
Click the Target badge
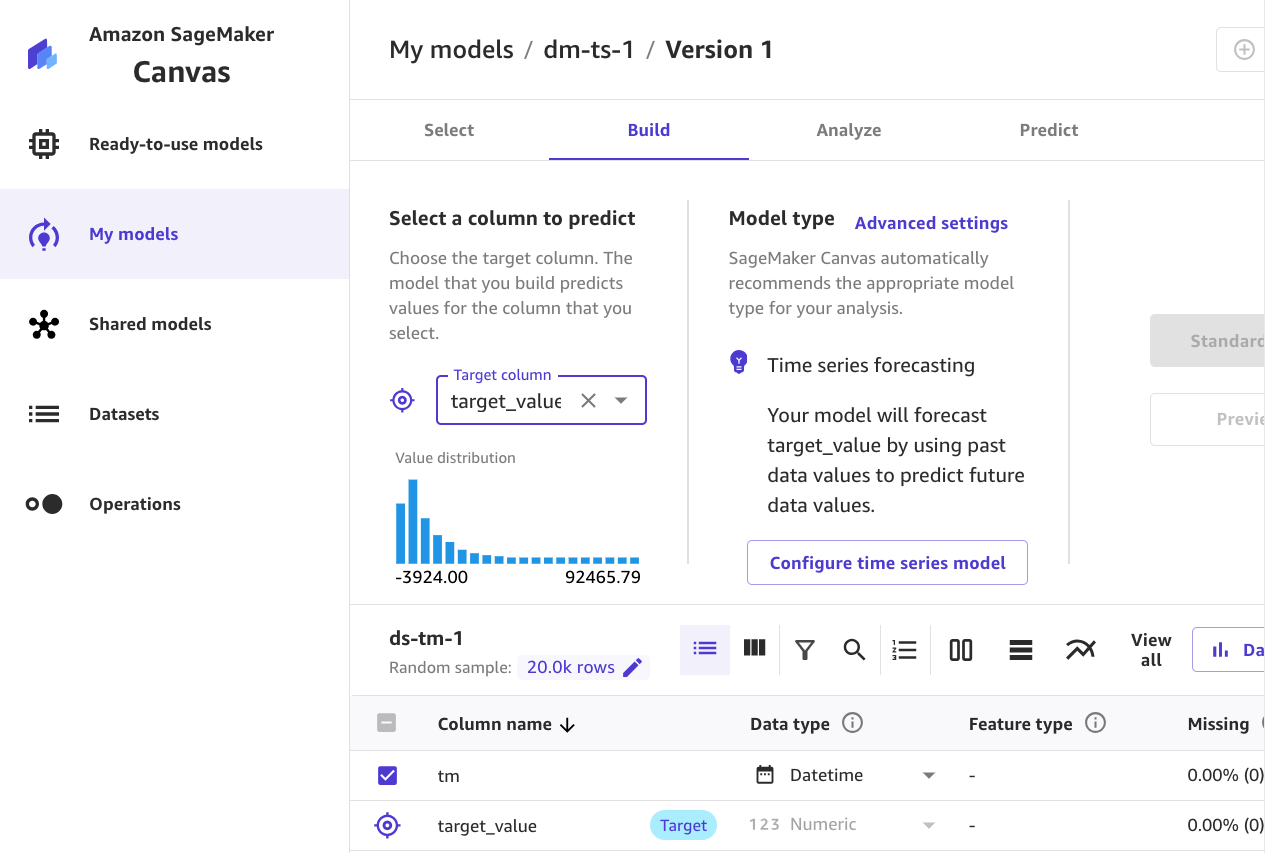click(683, 825)
